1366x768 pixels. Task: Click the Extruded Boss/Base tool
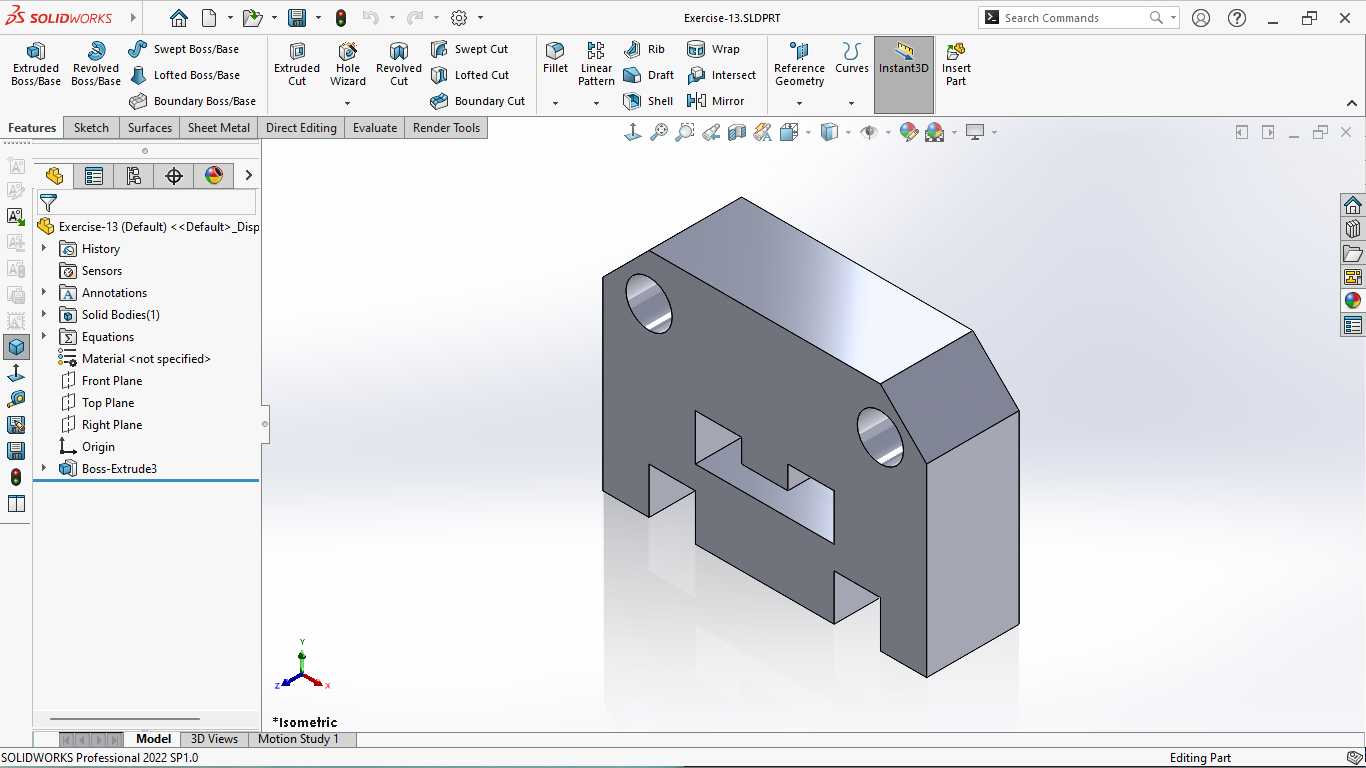[x=36, y=64]
